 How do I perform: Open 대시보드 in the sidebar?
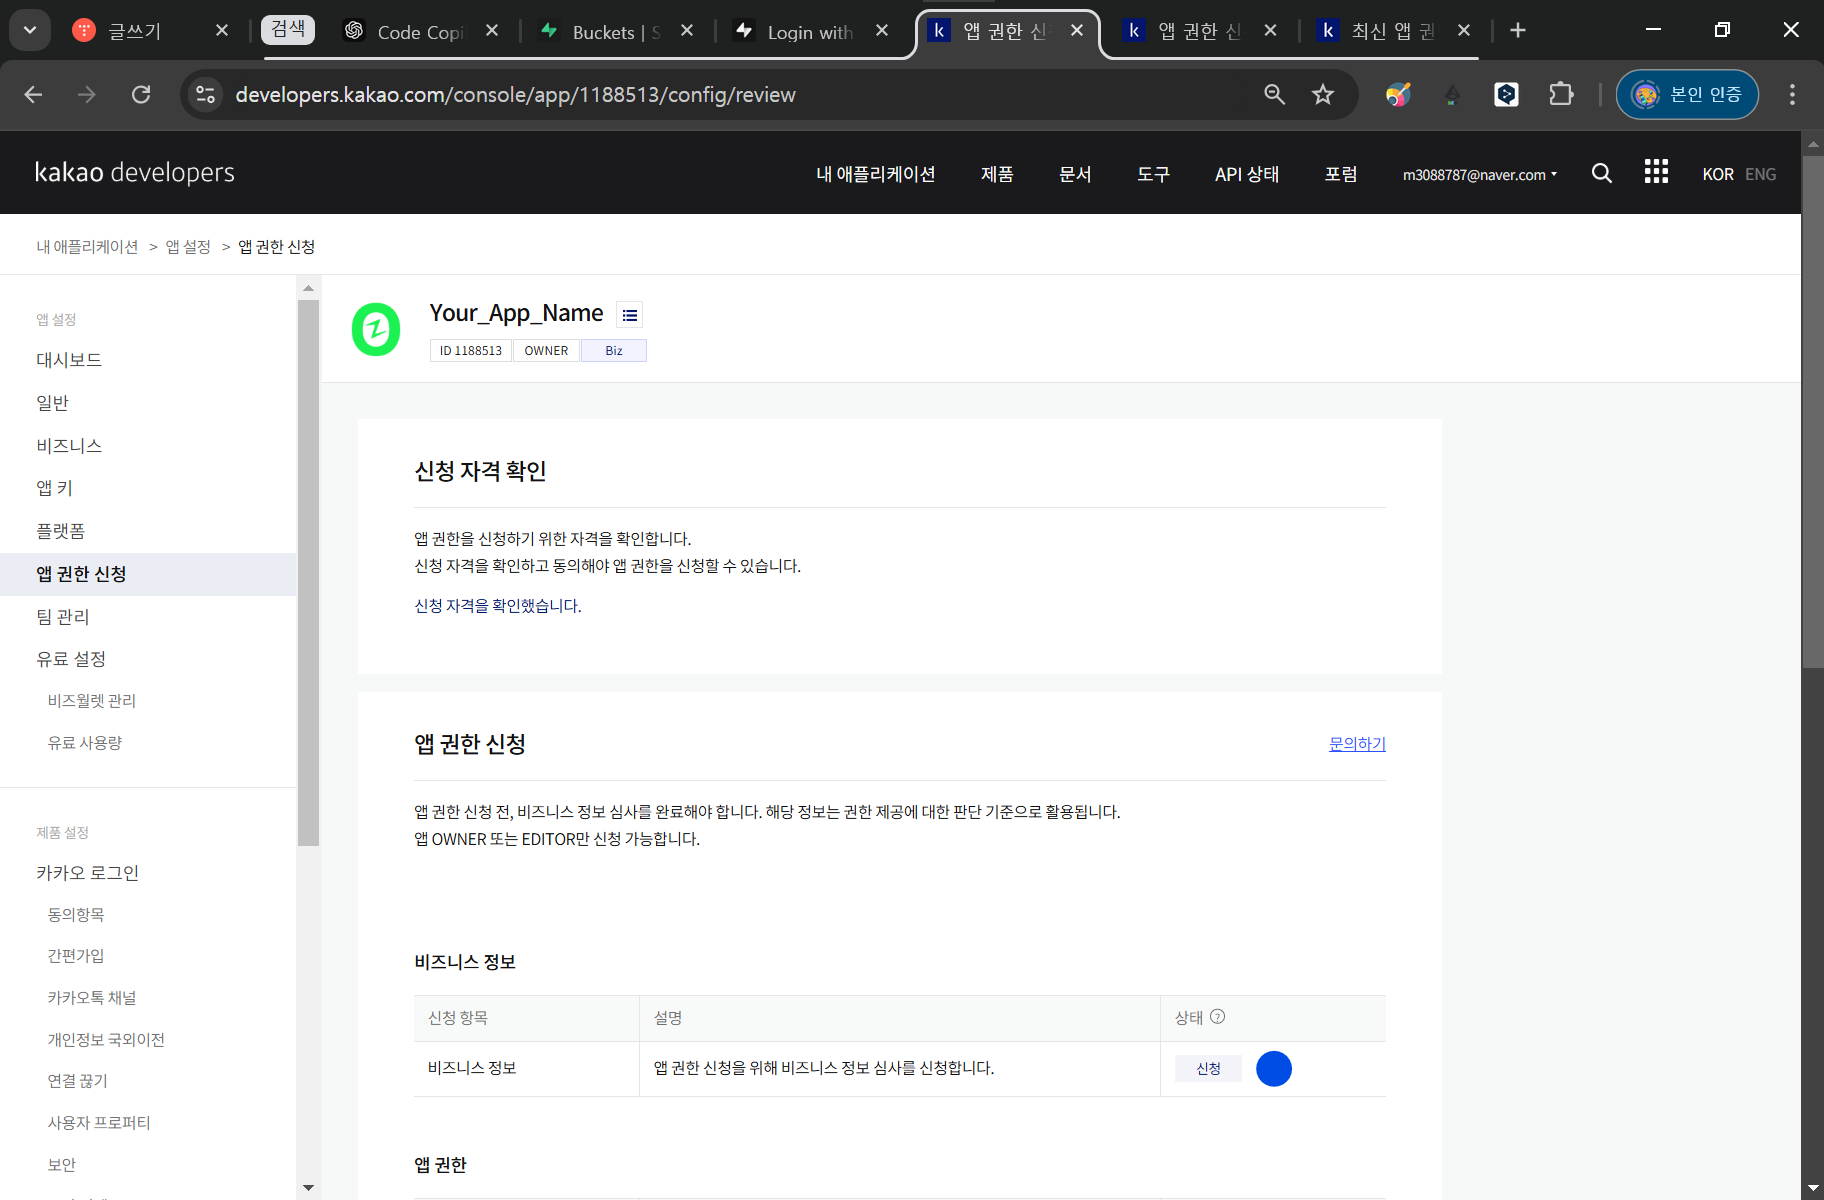69,360
